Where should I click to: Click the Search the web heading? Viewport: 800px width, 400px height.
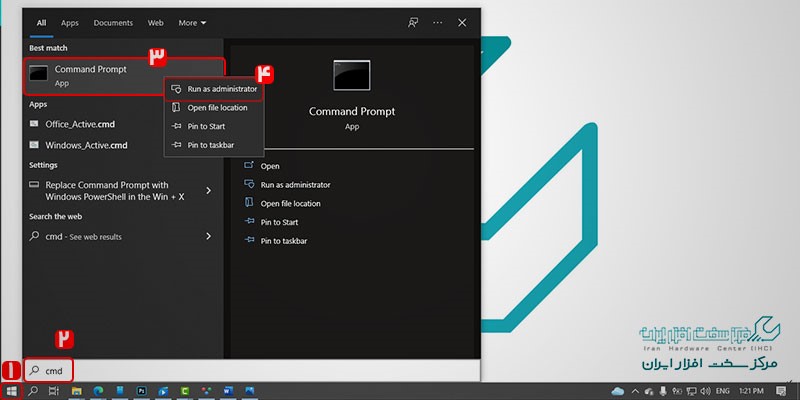pyautogui.click(x=56, y=216)
